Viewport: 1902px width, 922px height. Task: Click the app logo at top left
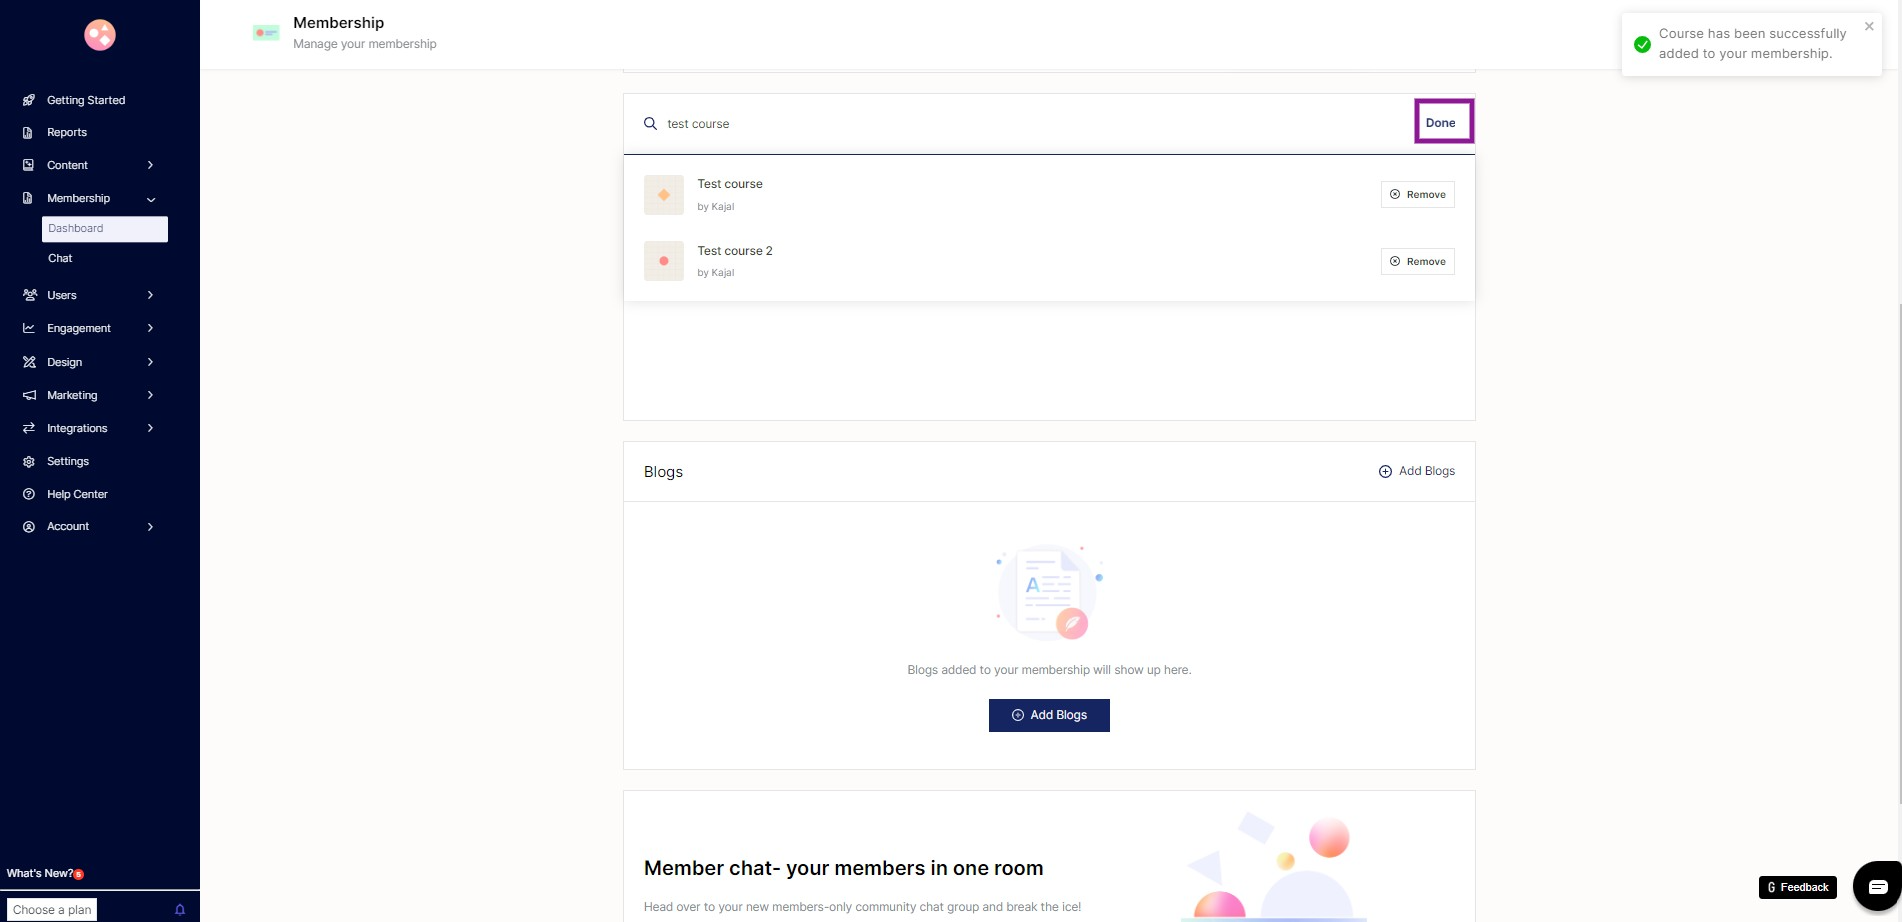pos(100,35)
